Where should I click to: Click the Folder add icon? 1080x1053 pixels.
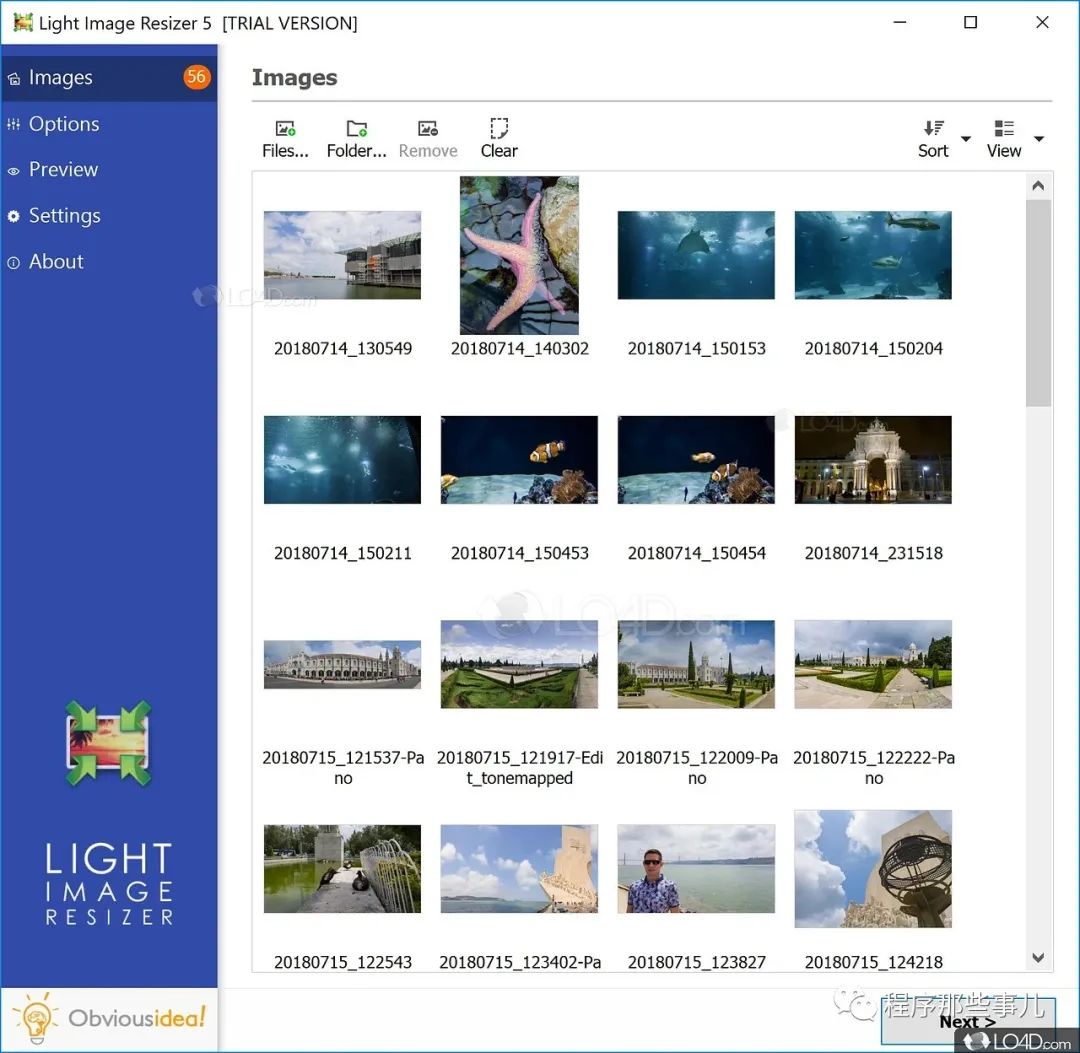tap(356, 129)
